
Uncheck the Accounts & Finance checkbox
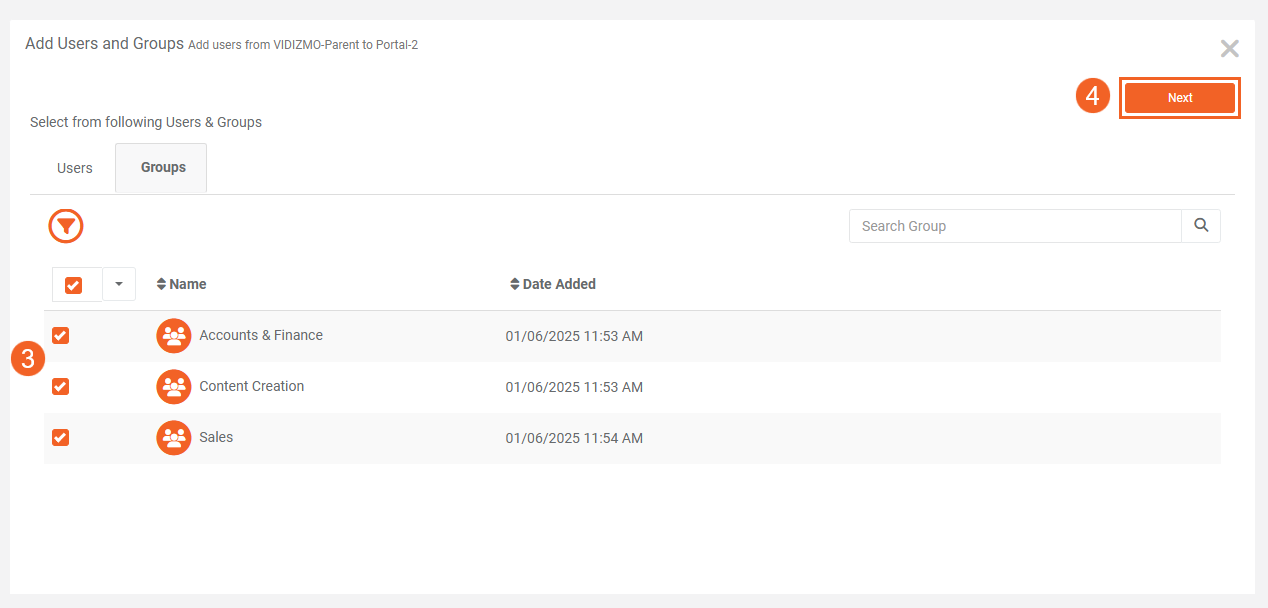click(x=61, y=336)
